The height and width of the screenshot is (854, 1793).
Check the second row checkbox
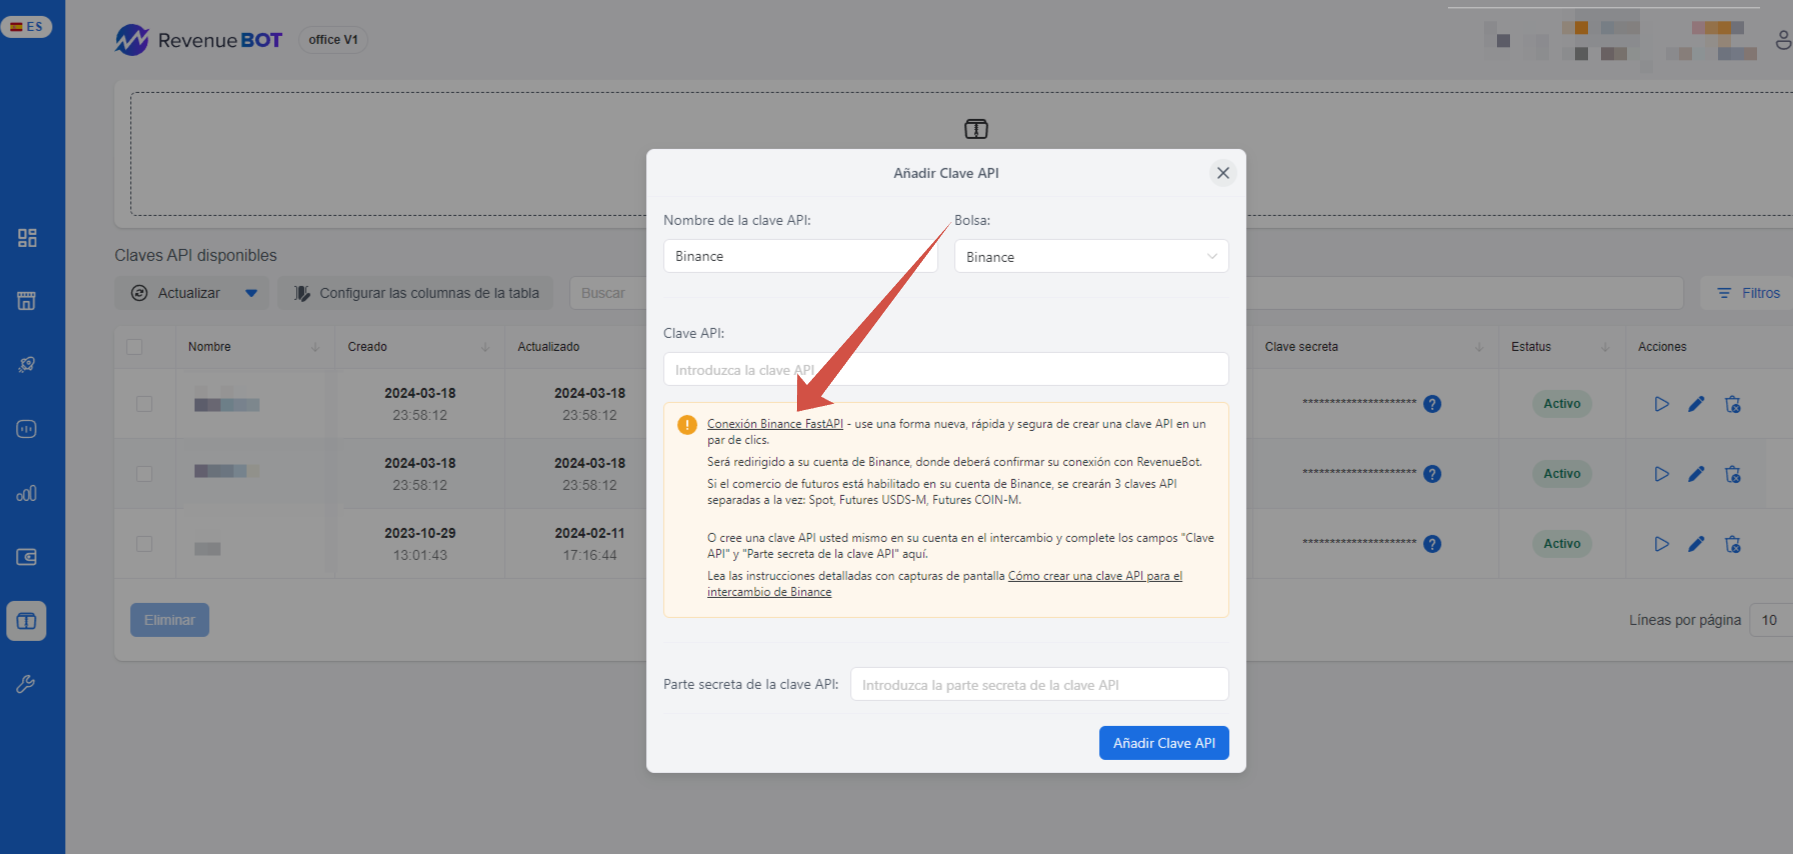pyautogui.click(x=144, y=474)
